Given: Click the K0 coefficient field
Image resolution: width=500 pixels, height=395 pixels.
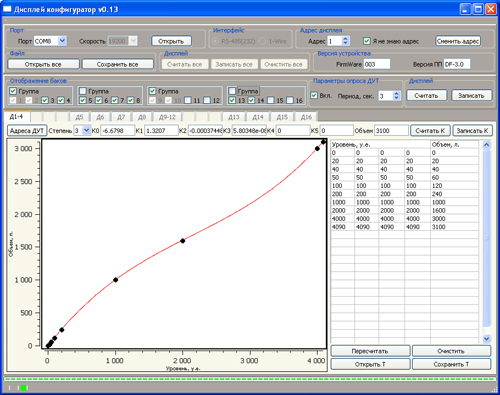Looking at the screenshot, I should click(117, 130).
